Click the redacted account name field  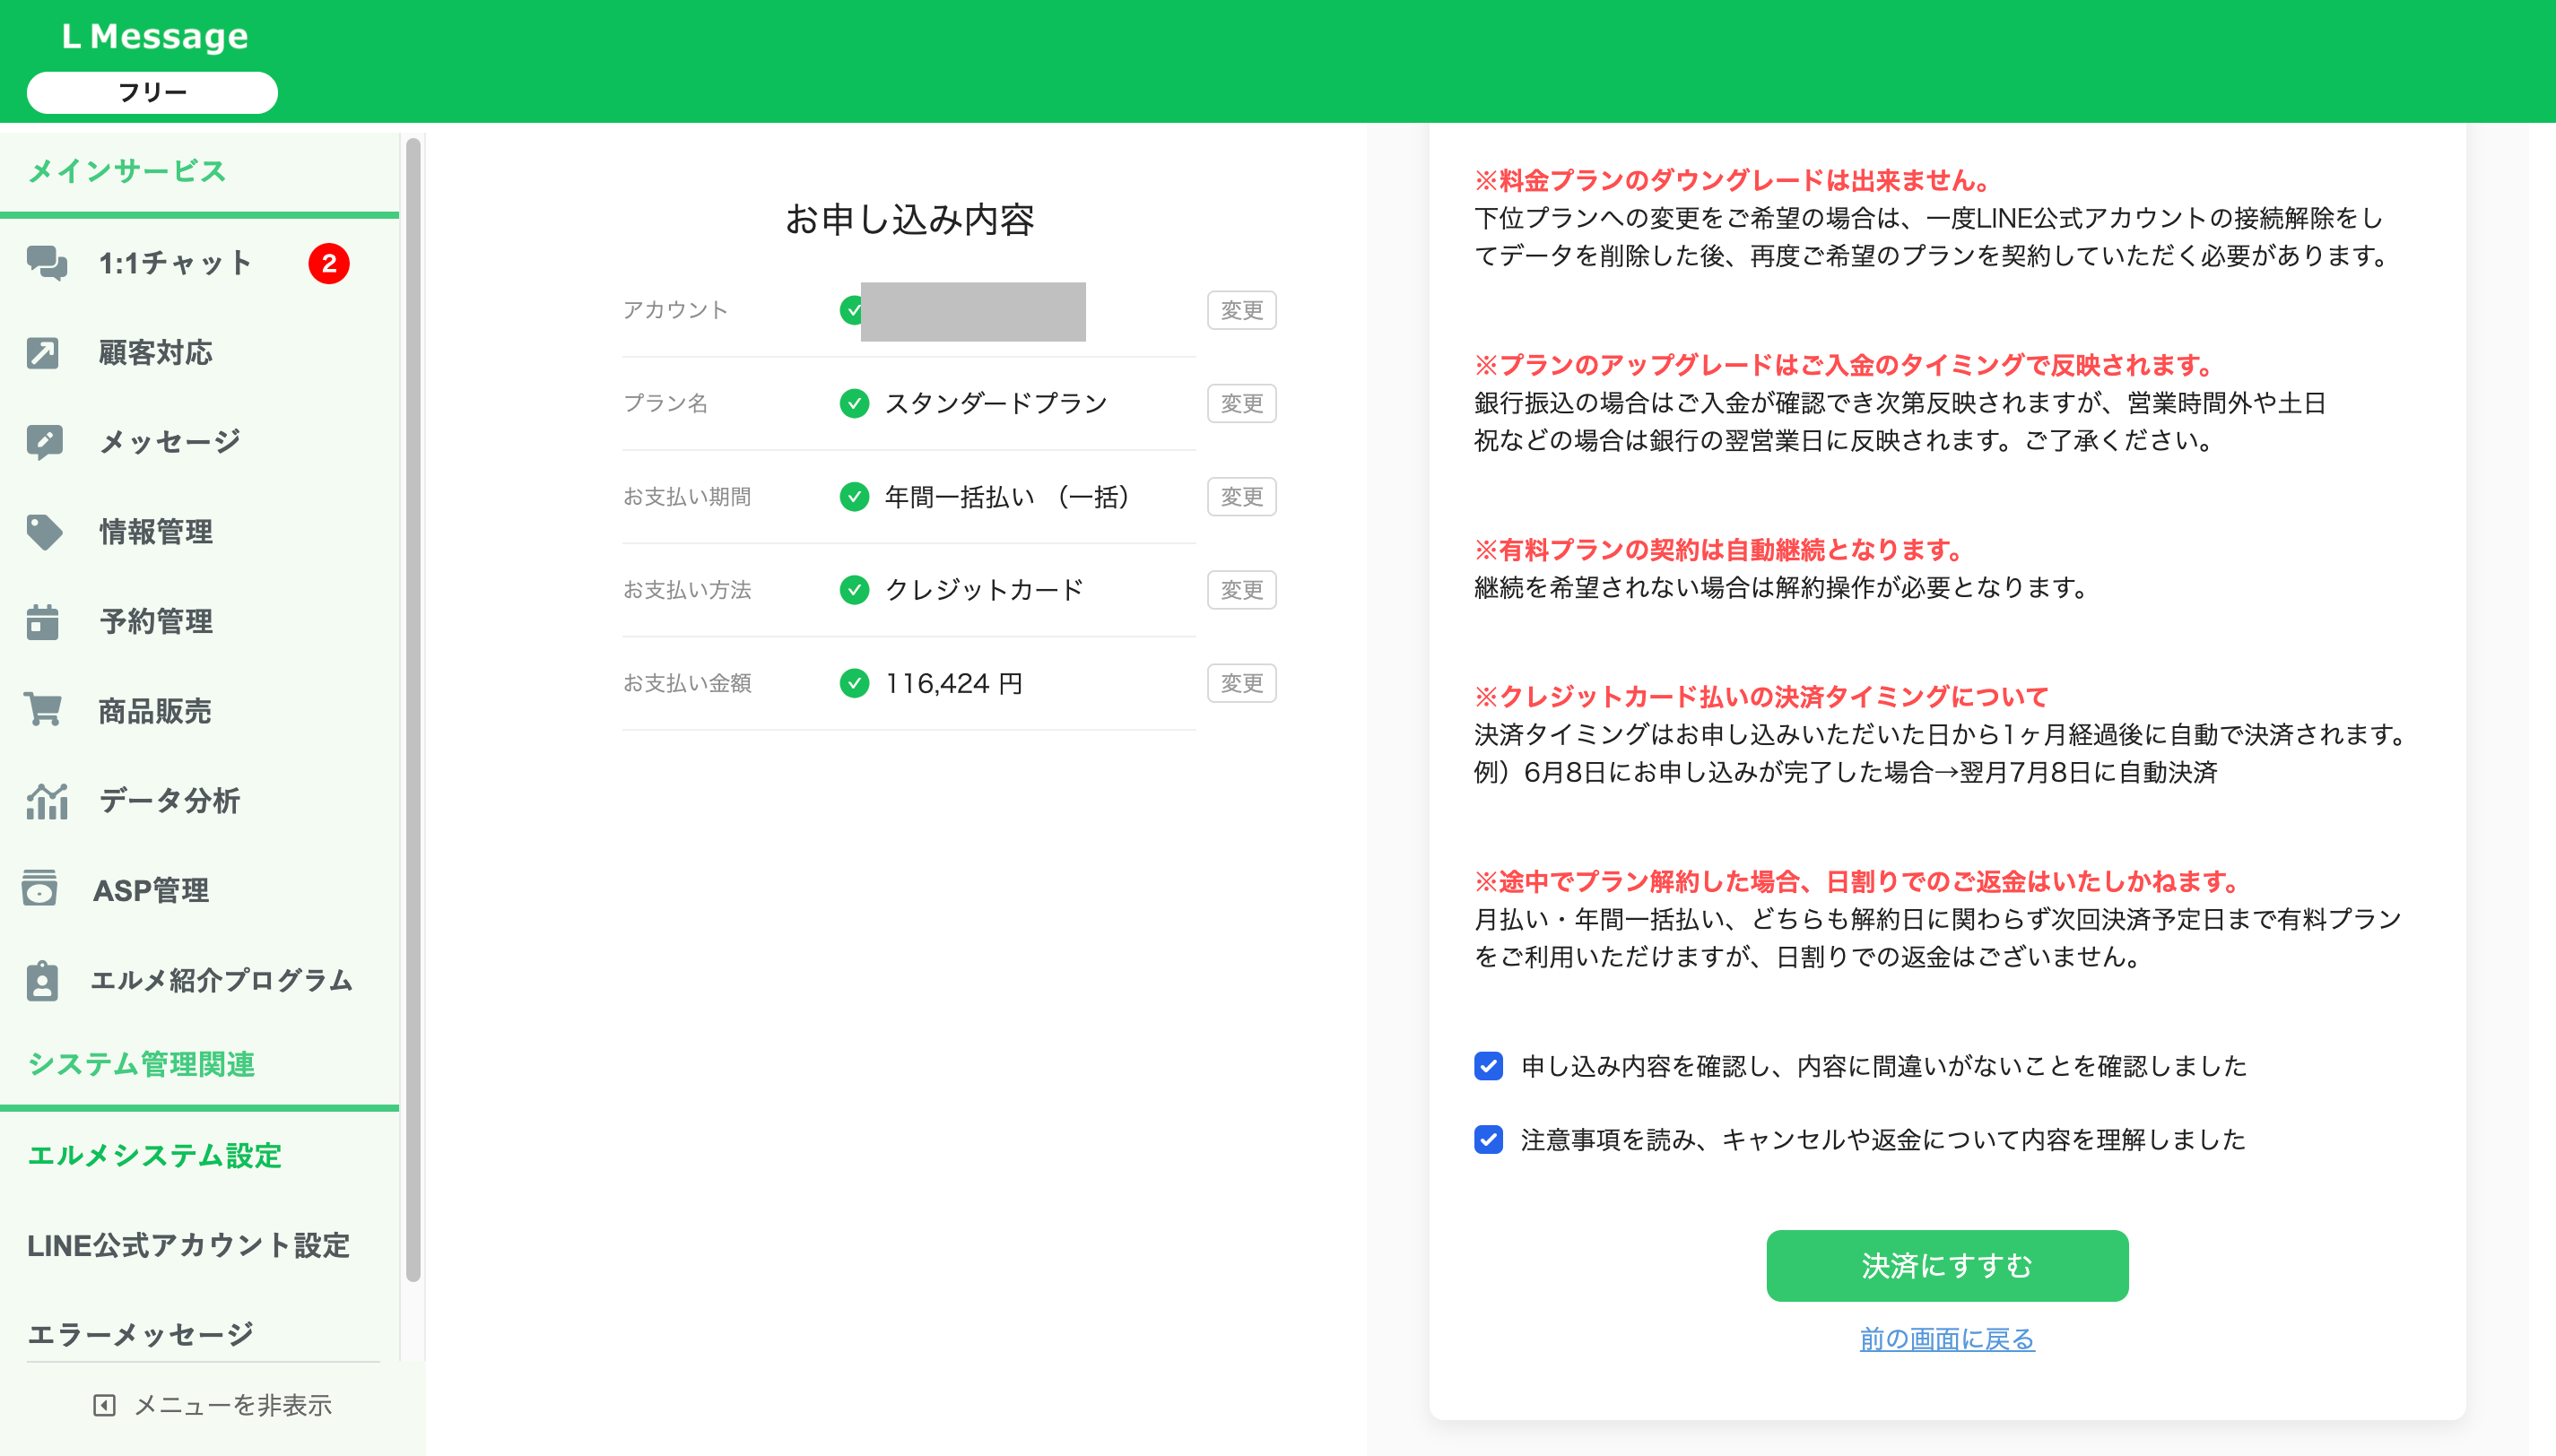[x=973, y=311]
